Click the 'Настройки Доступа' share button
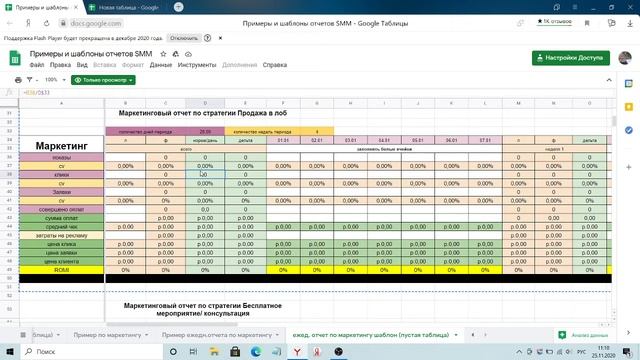 coord(571,58)
